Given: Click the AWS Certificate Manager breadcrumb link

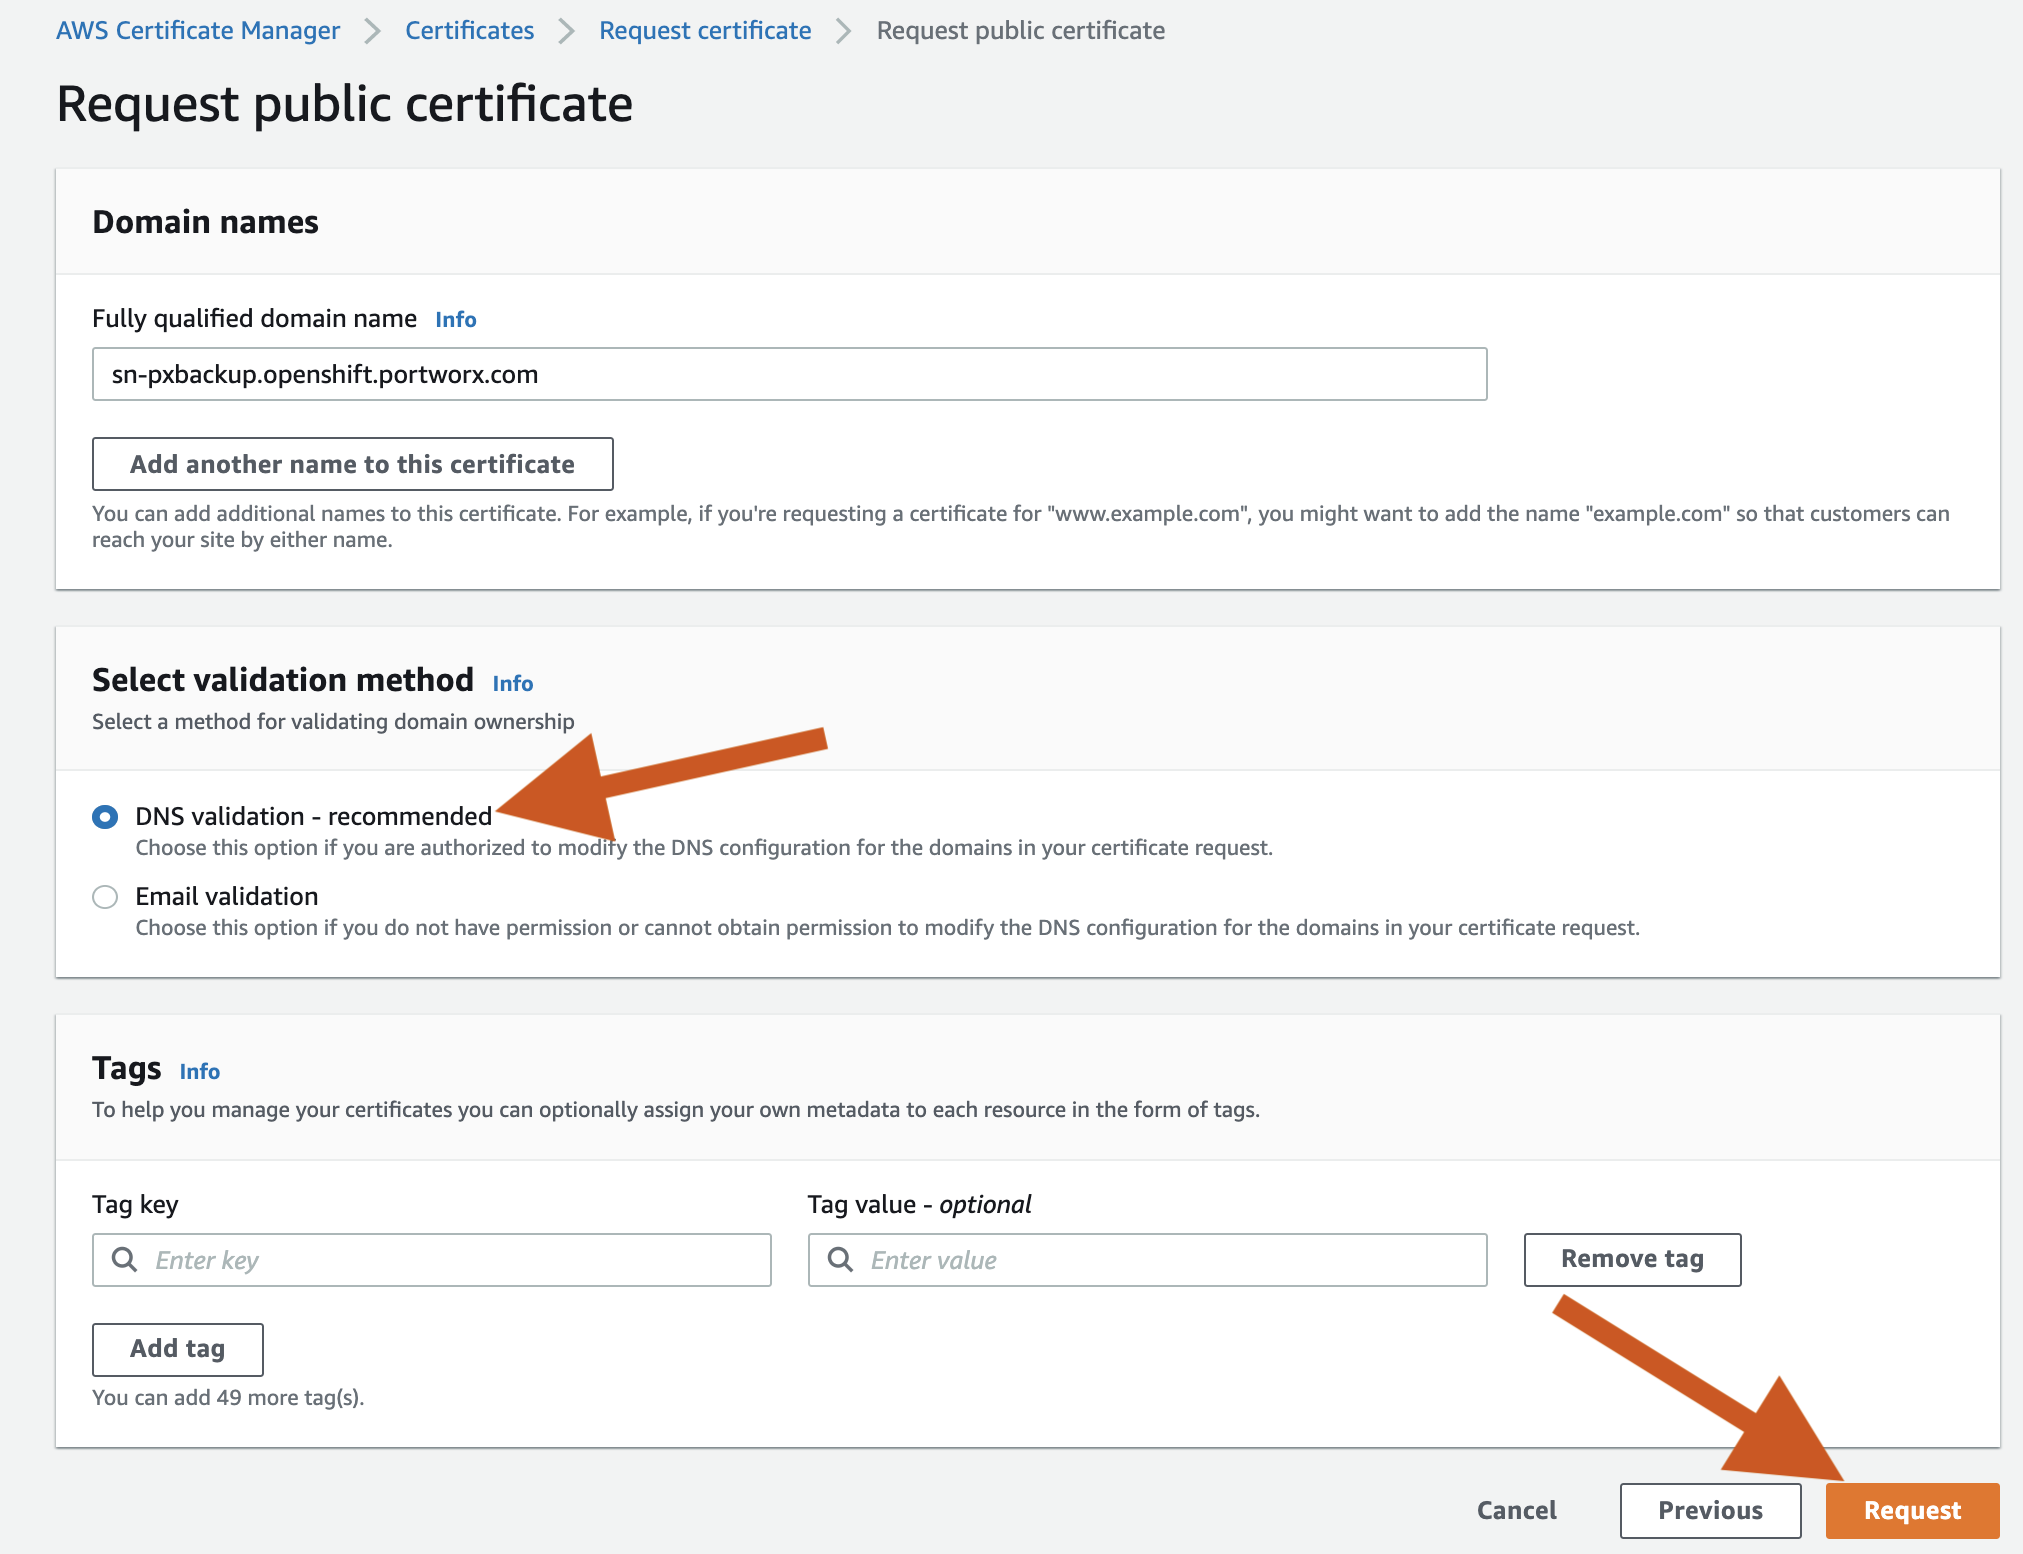Looking at the screenshot, I should coord(198,29).
